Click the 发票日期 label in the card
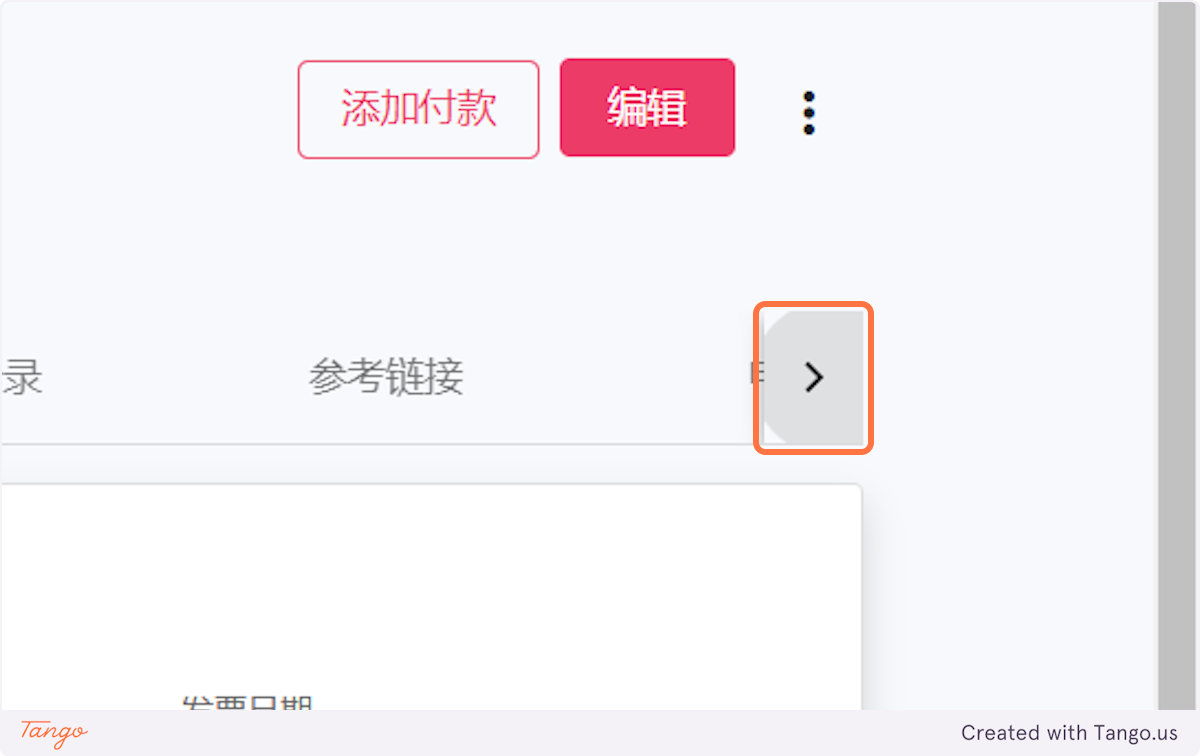Viewport: 1200px width, 756px height. (x=248, y=702)
